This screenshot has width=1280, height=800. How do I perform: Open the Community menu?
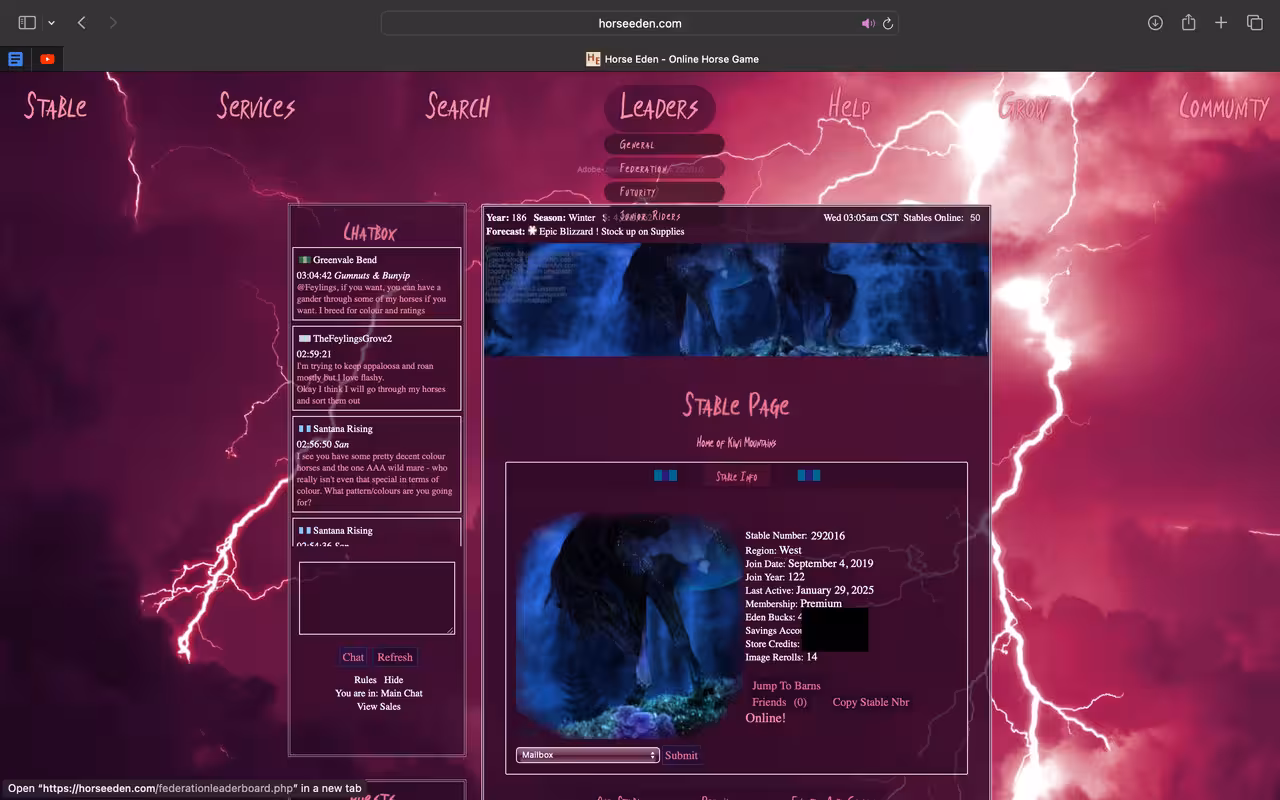point(1223,106)
